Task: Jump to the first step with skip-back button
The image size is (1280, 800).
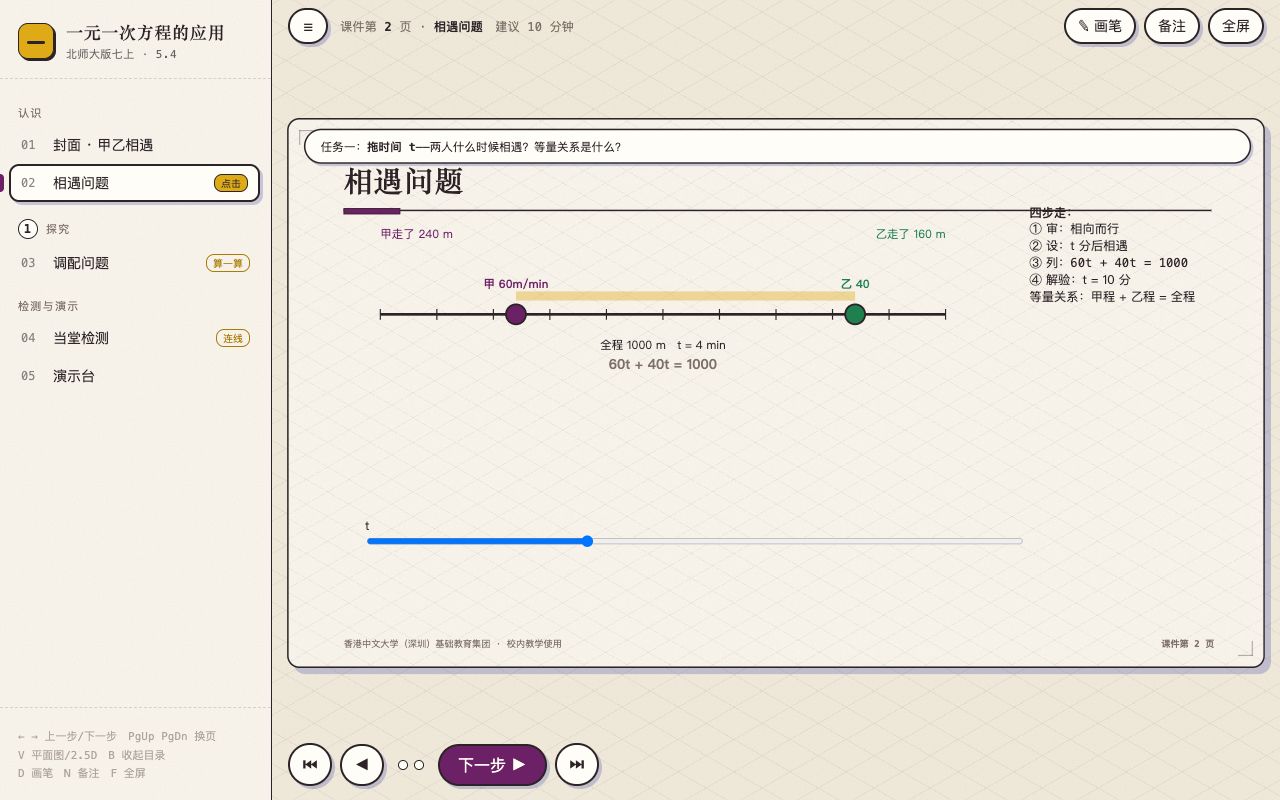Action: click(x=310, y=765)
